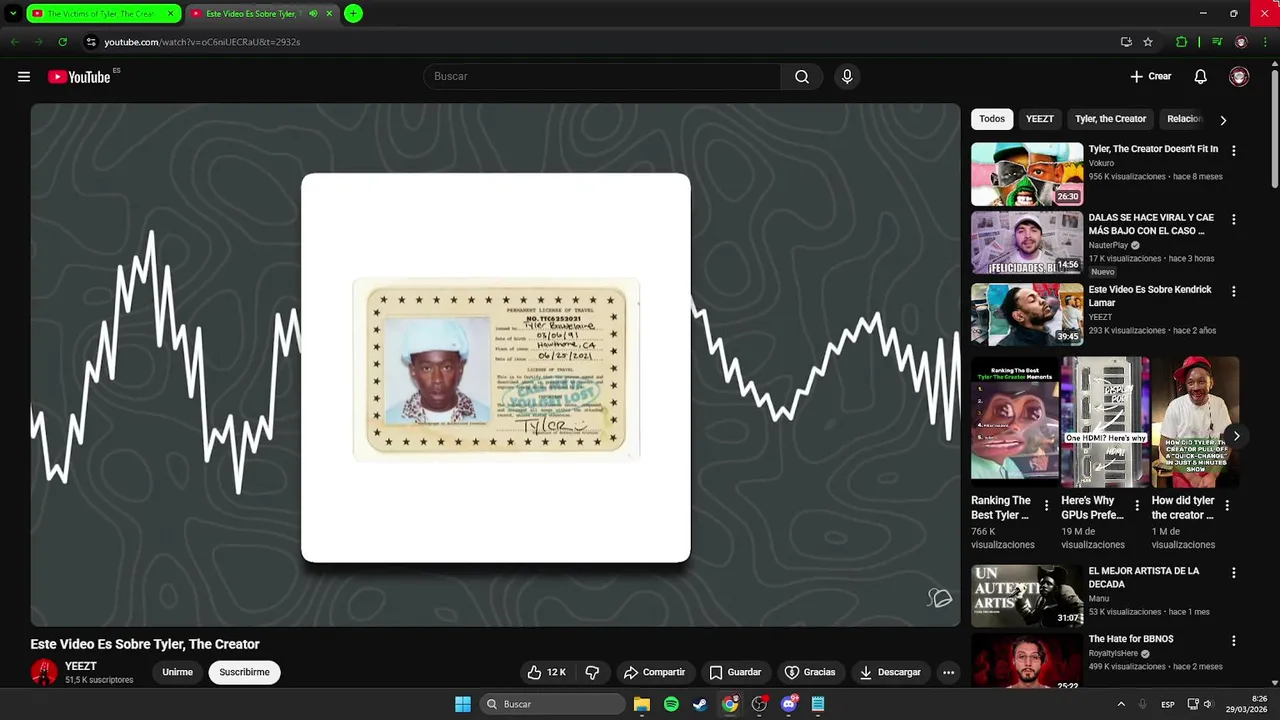Image resolution: width=1280 pixels, height=720 pixels.
Task: Open options for DALAS SE HACE VIRAL video
Action: click(1233, 220)
